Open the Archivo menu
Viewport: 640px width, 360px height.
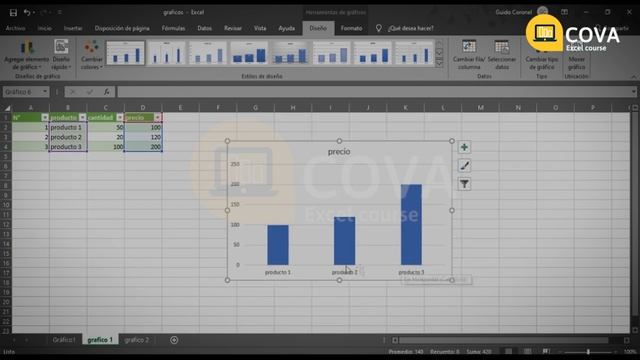(16, 28)
